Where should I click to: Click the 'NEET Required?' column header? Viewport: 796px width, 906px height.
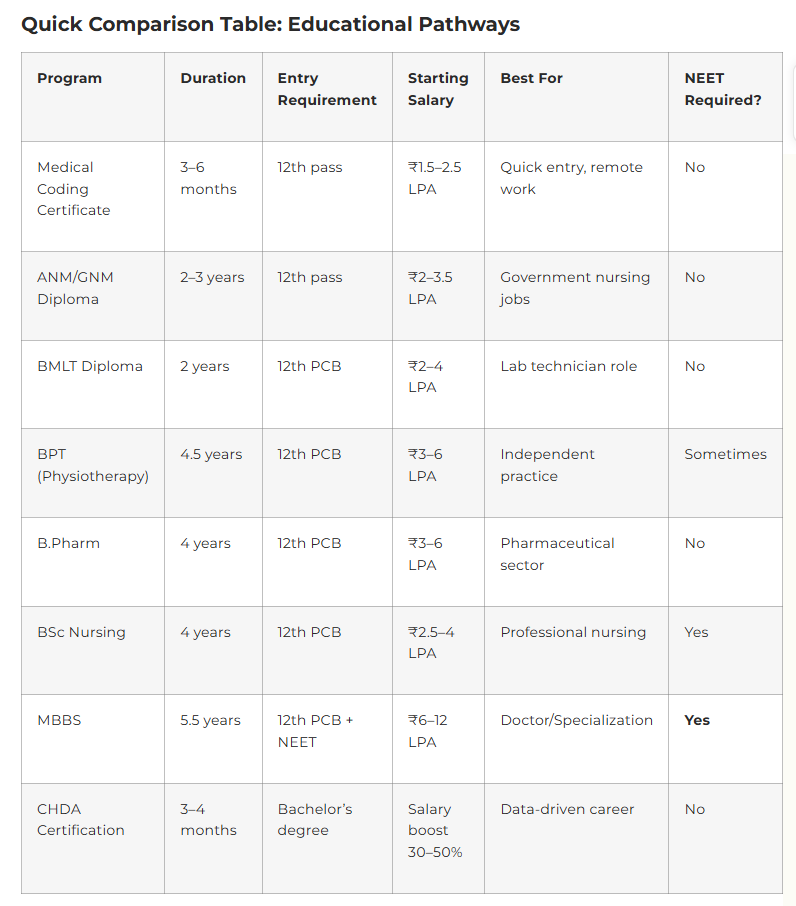point(722,89)
